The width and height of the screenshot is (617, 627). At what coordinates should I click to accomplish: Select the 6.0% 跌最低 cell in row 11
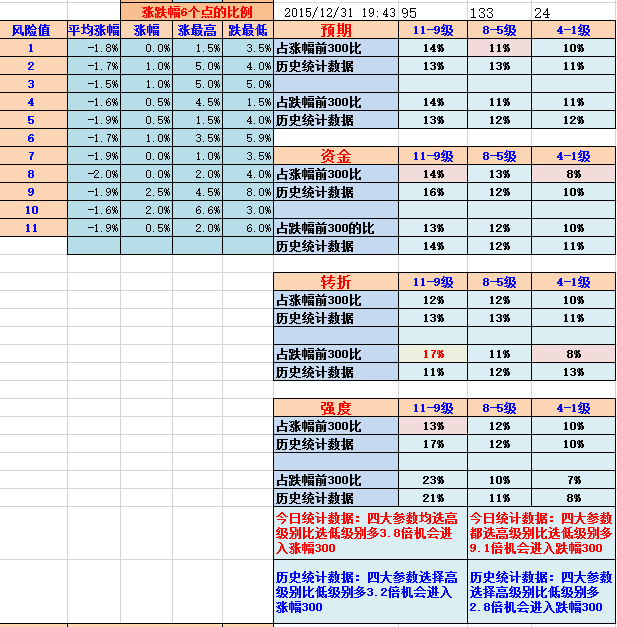click(248, 228)
